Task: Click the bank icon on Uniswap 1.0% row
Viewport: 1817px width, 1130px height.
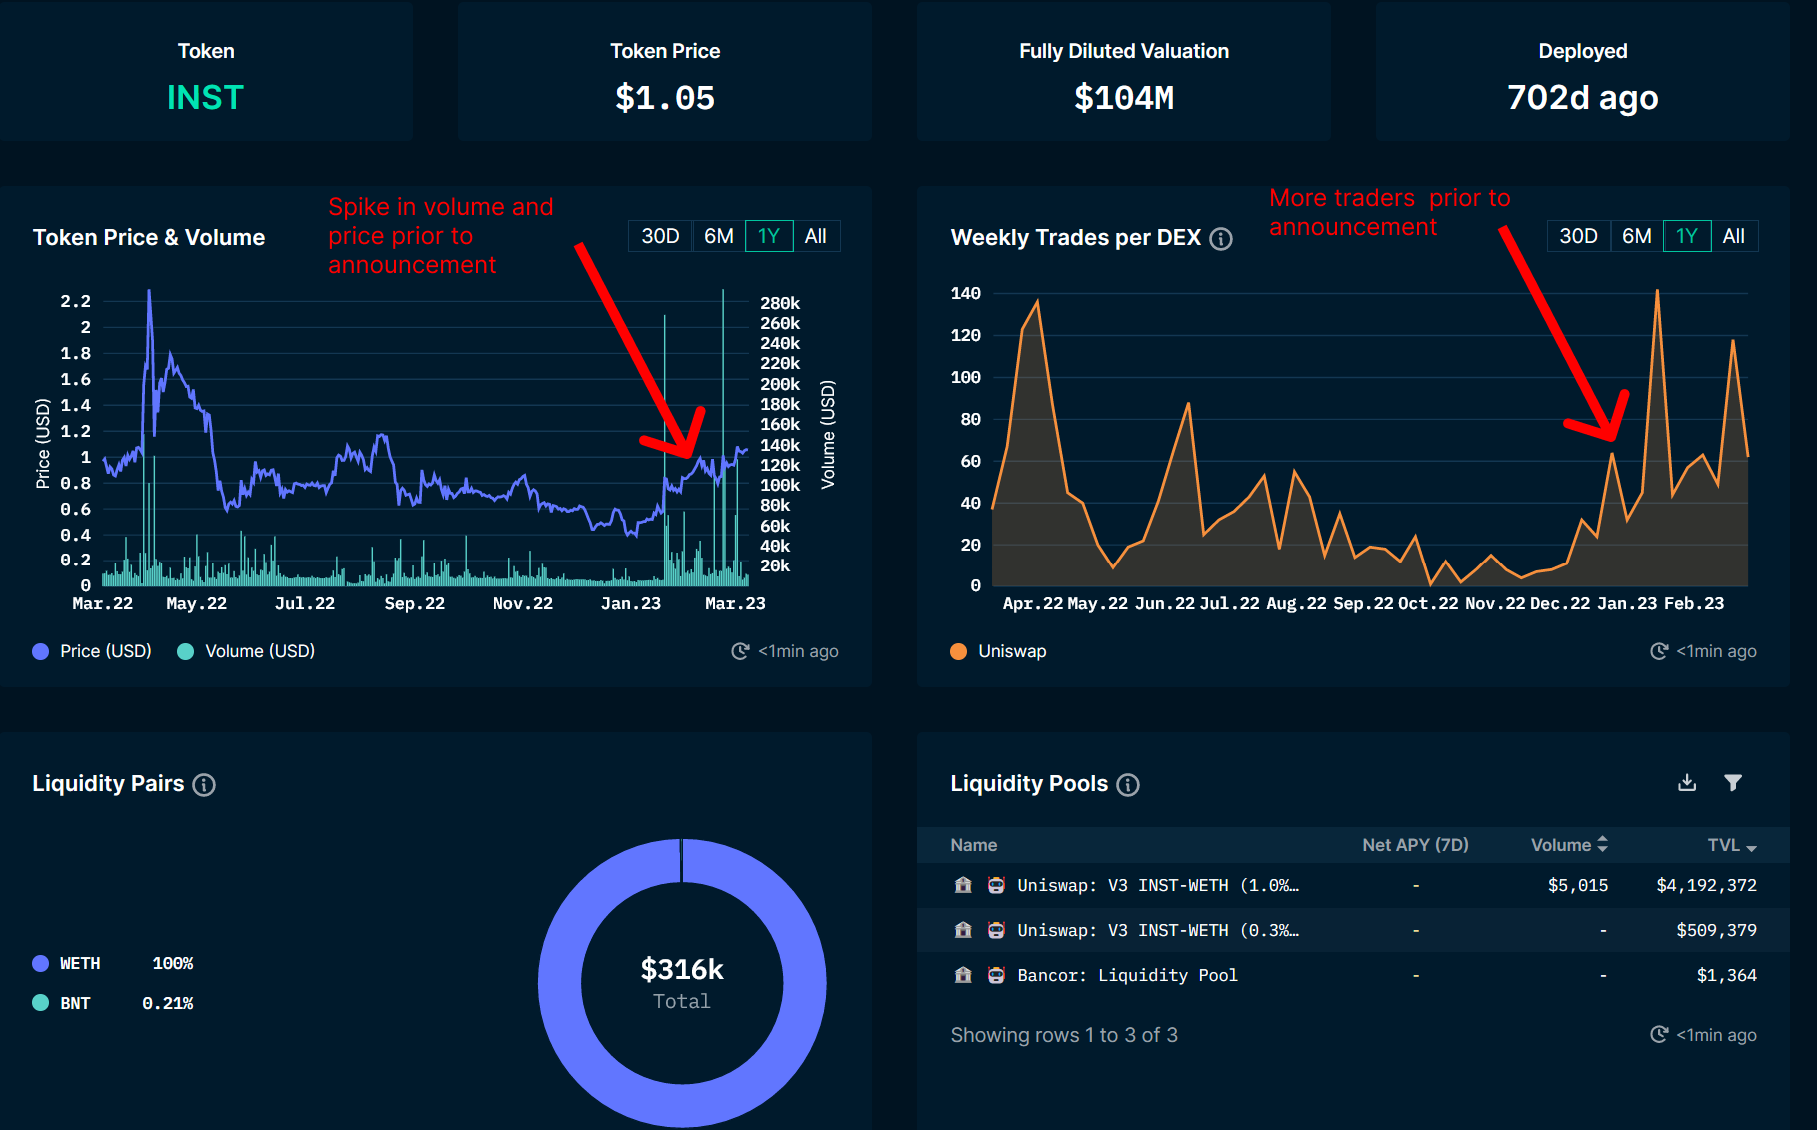Action: click(x=963, y=885)
